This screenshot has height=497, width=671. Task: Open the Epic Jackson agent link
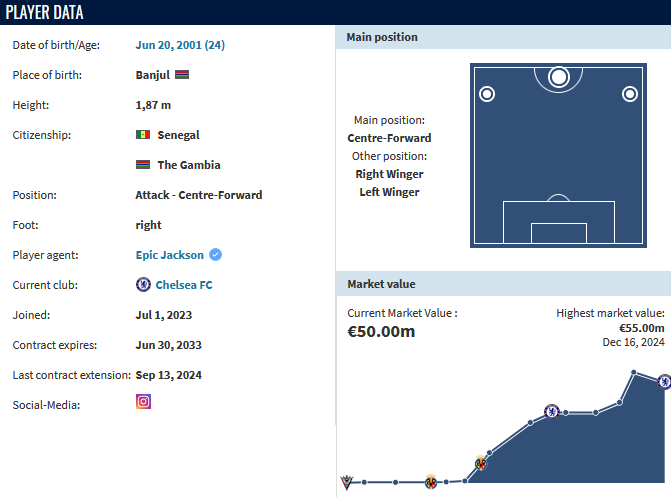coord(169,255)
